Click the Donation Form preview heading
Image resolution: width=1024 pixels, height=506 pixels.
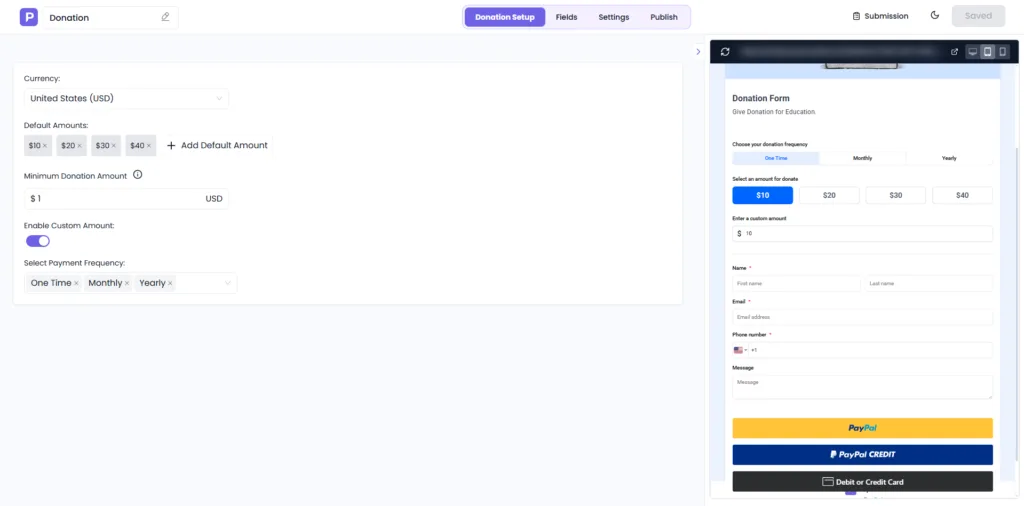(761, 99)
